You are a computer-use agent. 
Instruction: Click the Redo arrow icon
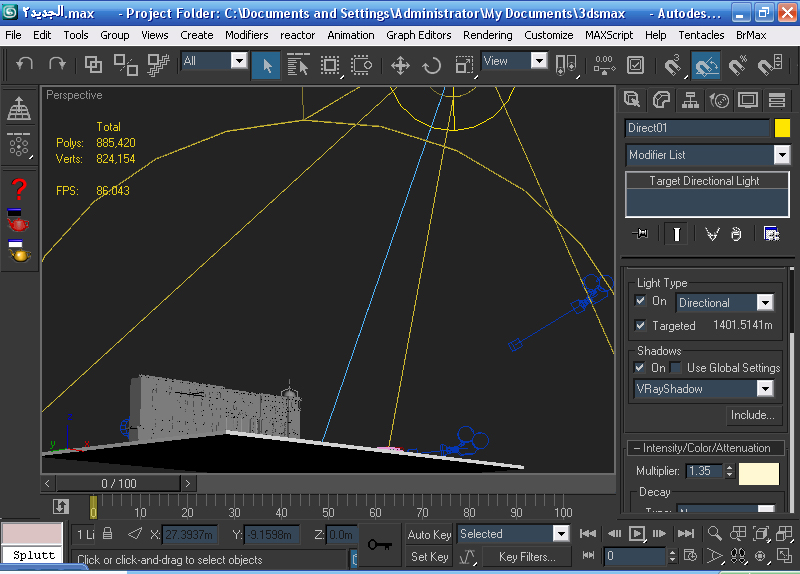point(57,64)
